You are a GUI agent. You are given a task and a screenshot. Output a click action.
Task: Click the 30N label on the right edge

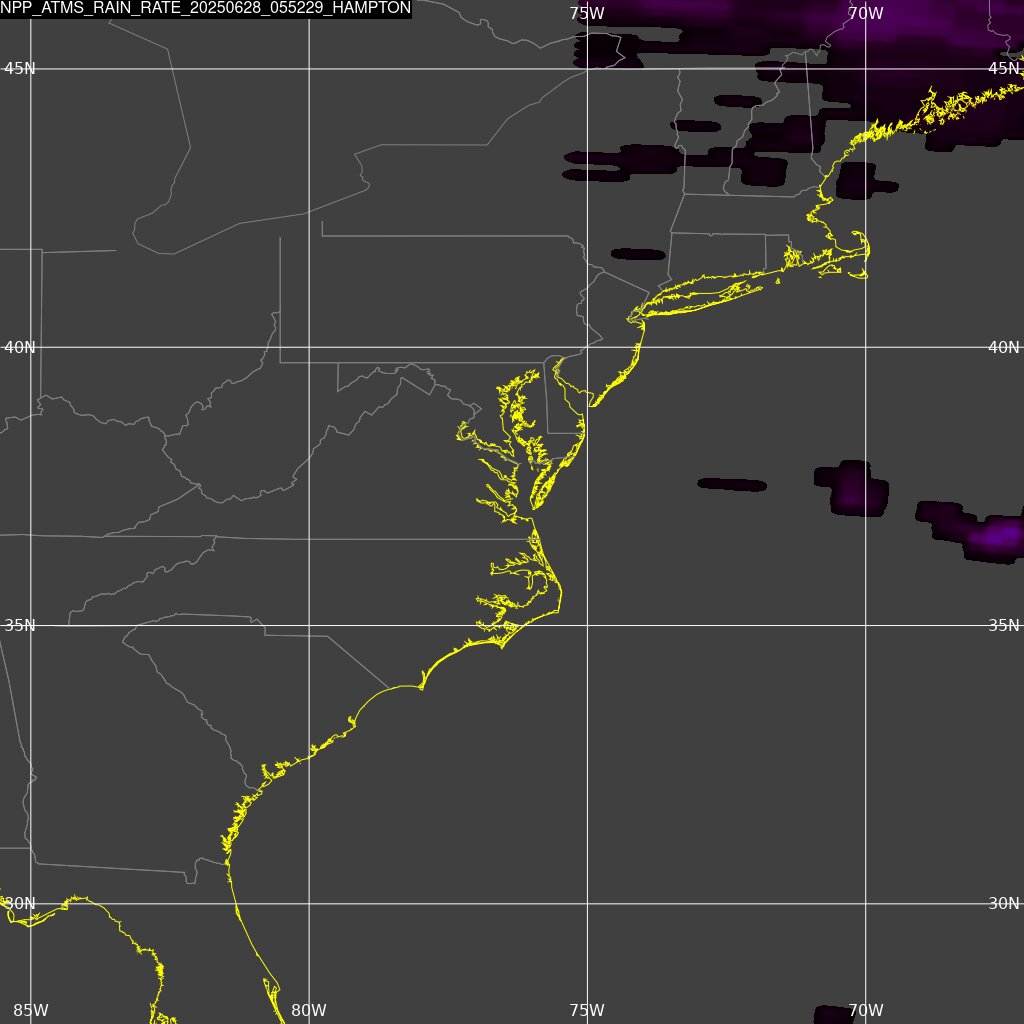coord(1004,903)
